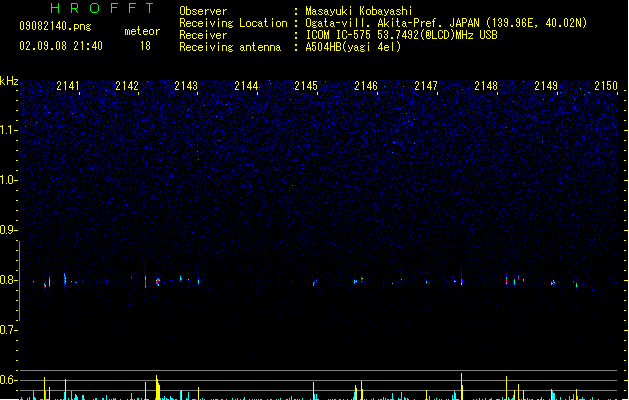Image resolution: width=629 pixels, height=400 pixels.
Task: Click time marker 2144
Action: 246,86
